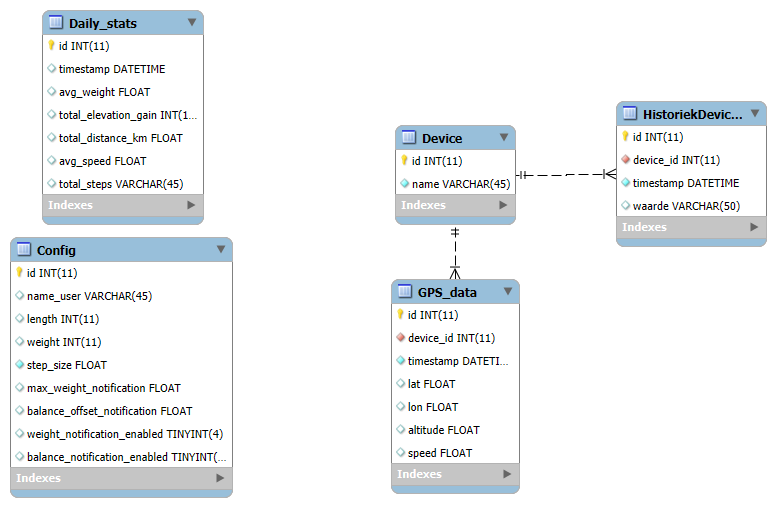
Task: Select the primary key icon of Device id
Action: click(x=404, y=160)
